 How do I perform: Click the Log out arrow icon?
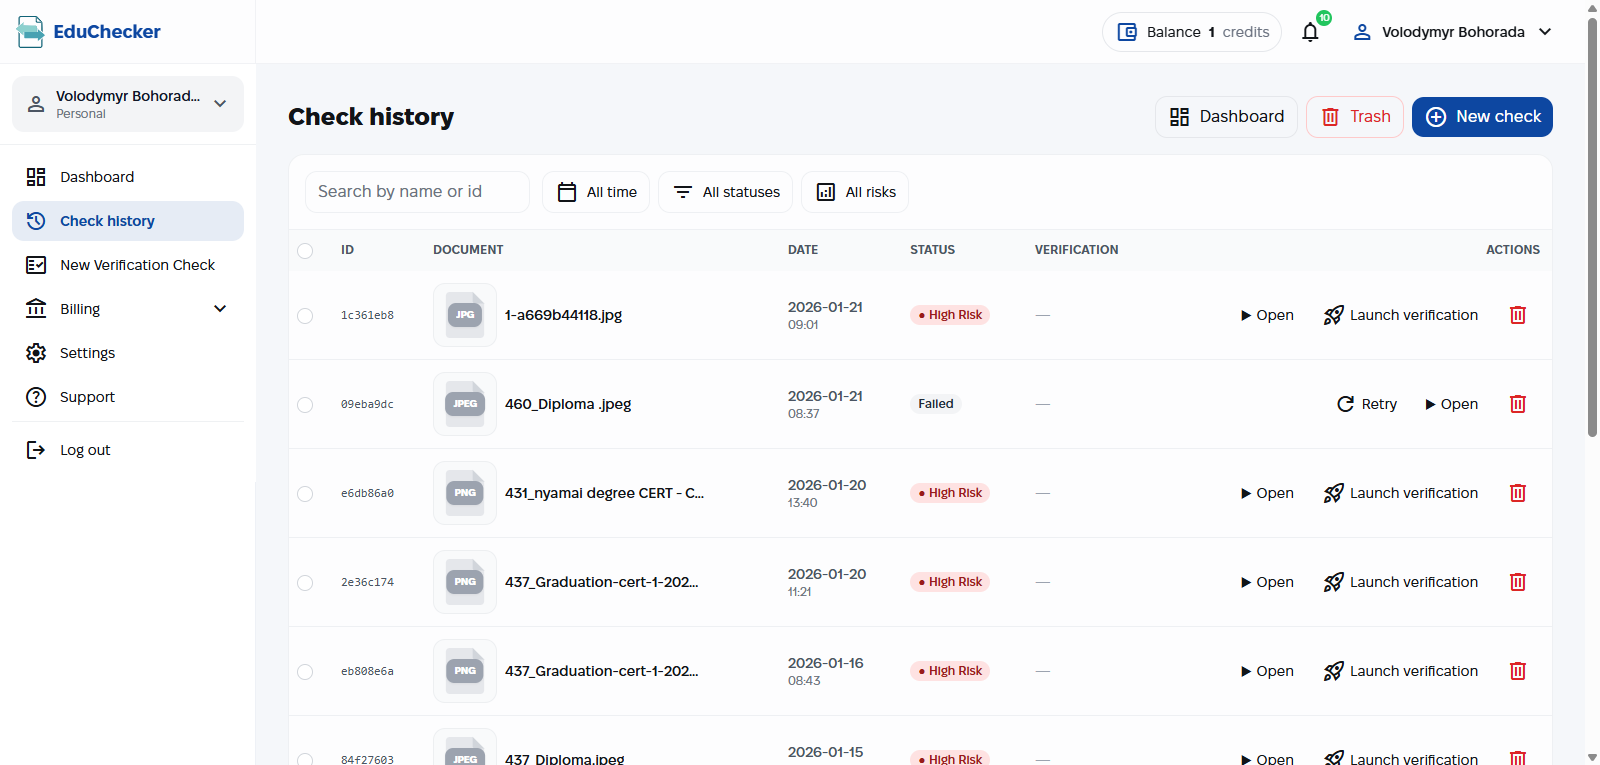(x=36, y=450)
